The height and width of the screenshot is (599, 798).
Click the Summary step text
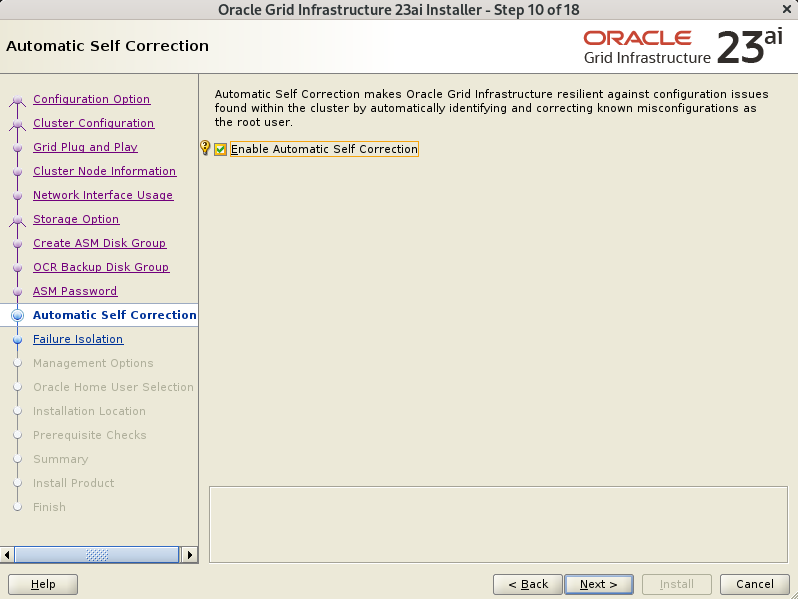pos(61,459)
